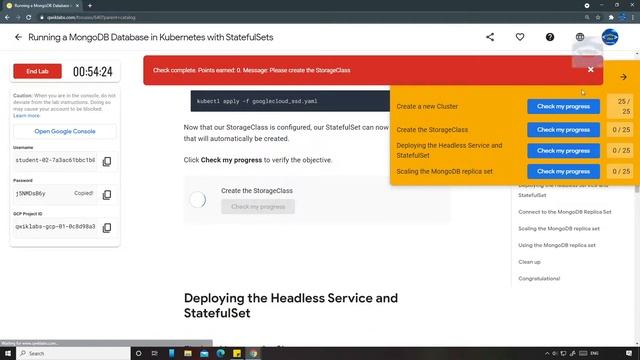Click End Lab button
Viewport: 640px width, 360px height.
[38, 71]
